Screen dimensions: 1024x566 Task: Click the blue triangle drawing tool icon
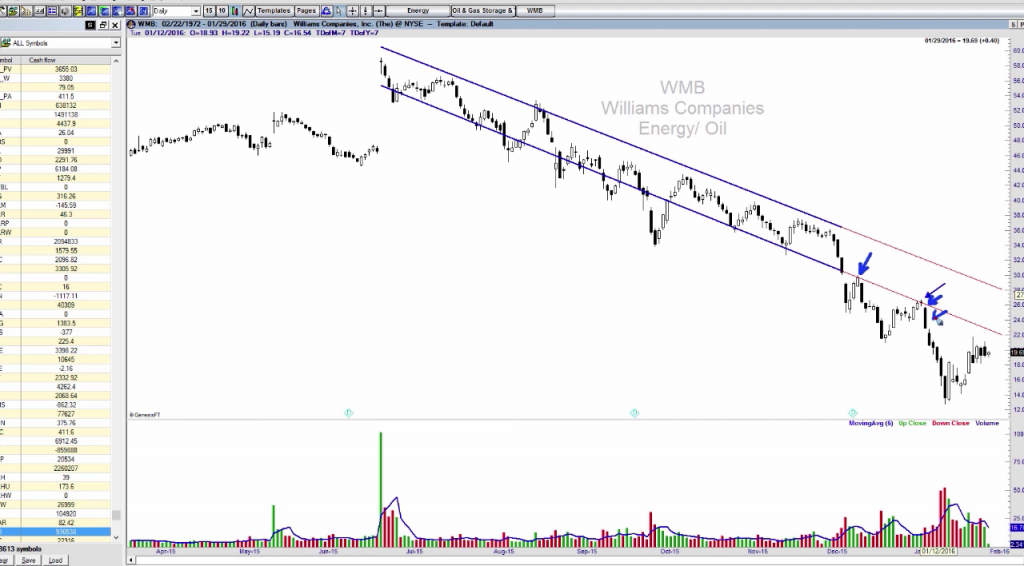(326, 11)
